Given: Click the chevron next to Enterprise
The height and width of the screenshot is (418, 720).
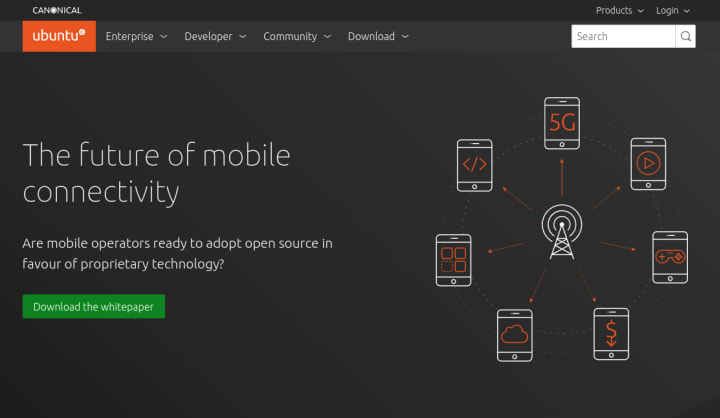Looking at the screenshot, I should tap(163, 37).
